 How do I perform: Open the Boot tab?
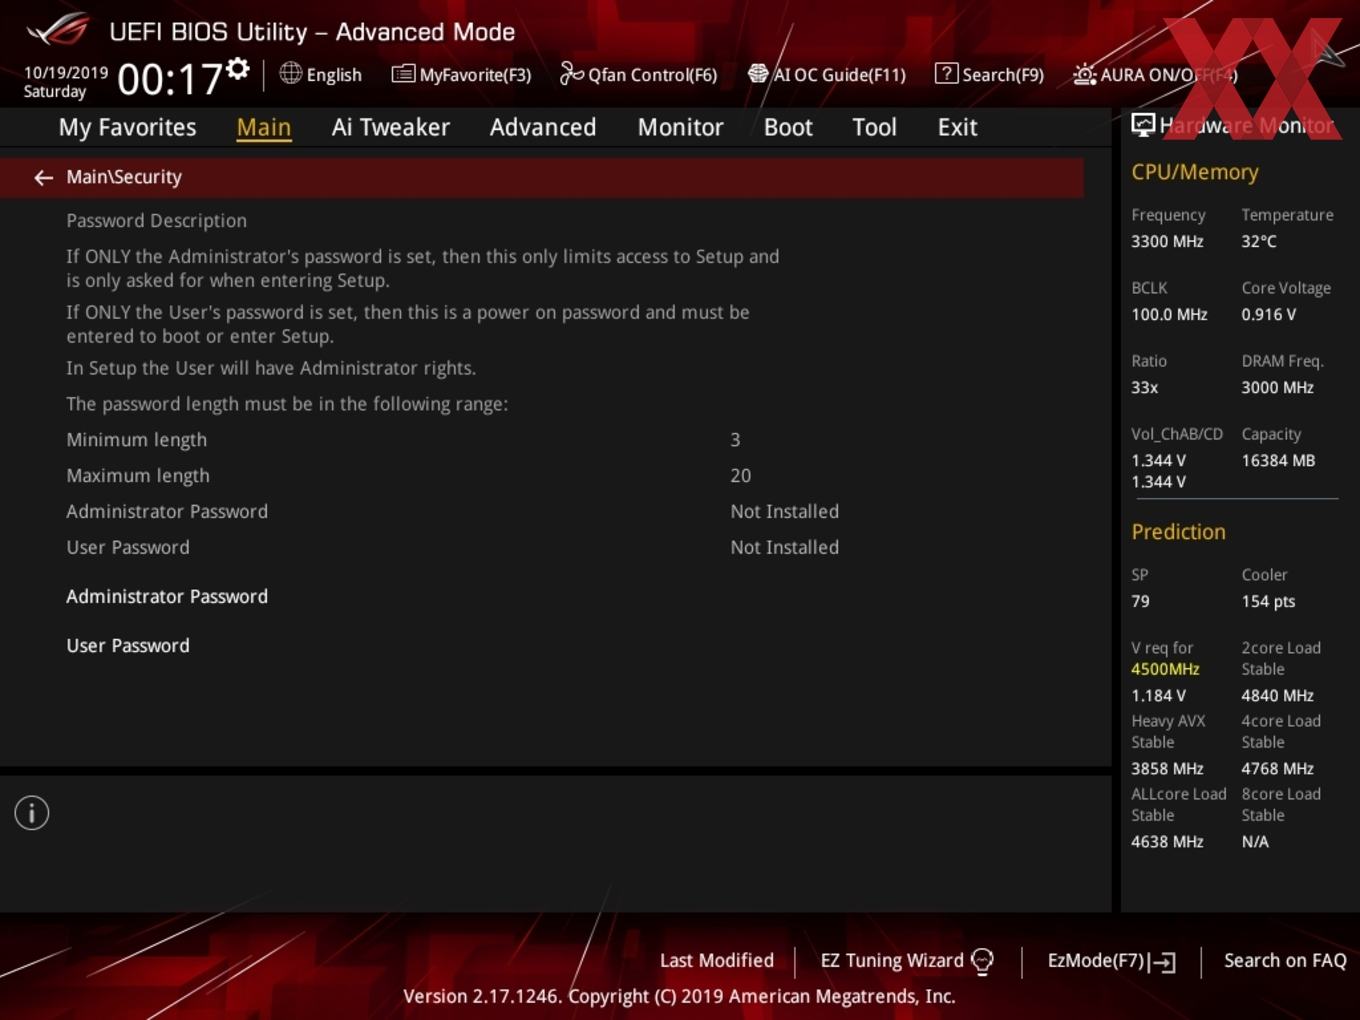pos(788,127)
